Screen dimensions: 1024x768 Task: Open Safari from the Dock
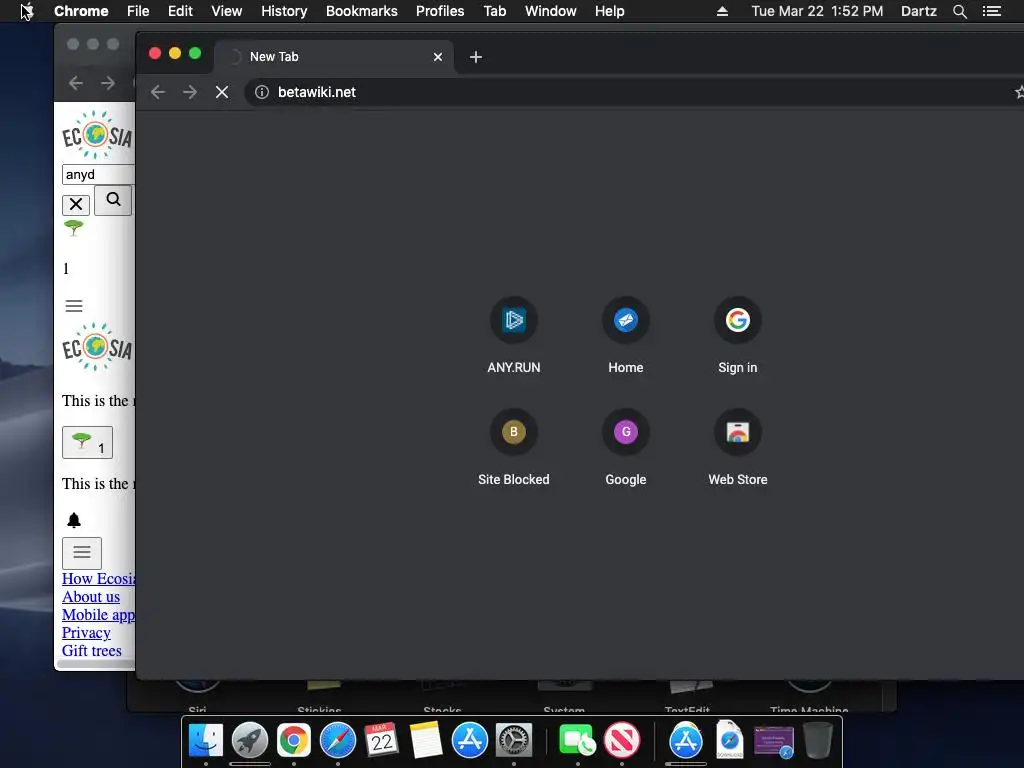[338, 741]
